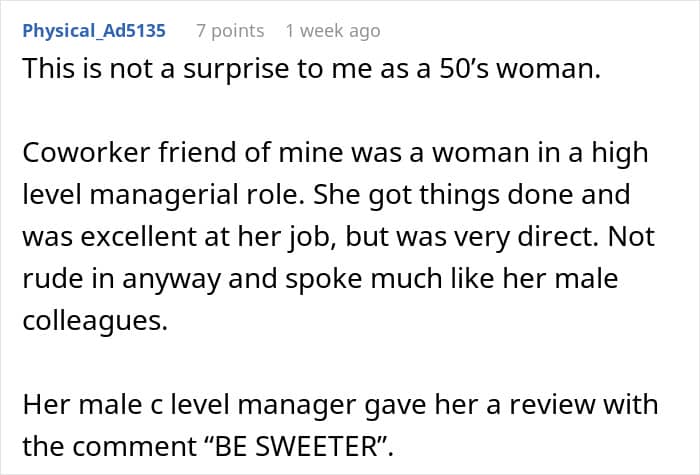The width and height of the screenshot is (700, 475).
Task: Click the text "Her male c level manager"
Action: [x=190, y=404]
